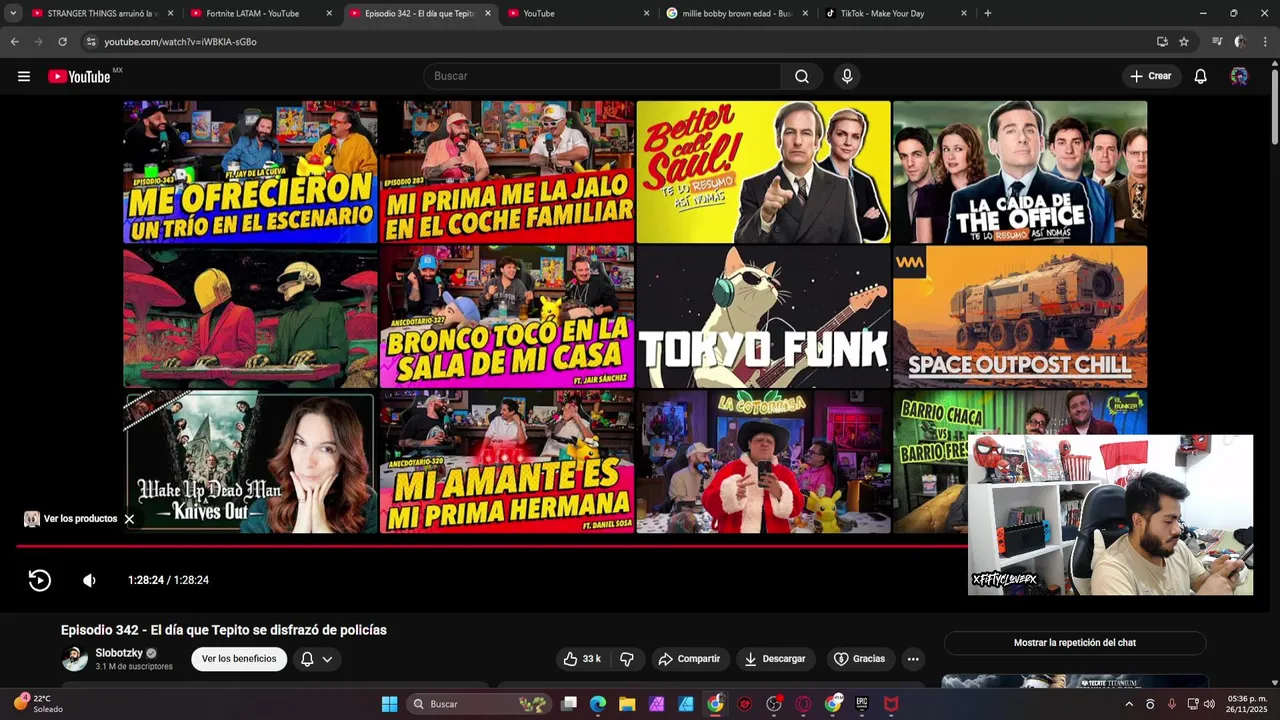
Task: Open the YouTube hamburger guide menu
Action: pyautogui.click(x=24, y=76)
